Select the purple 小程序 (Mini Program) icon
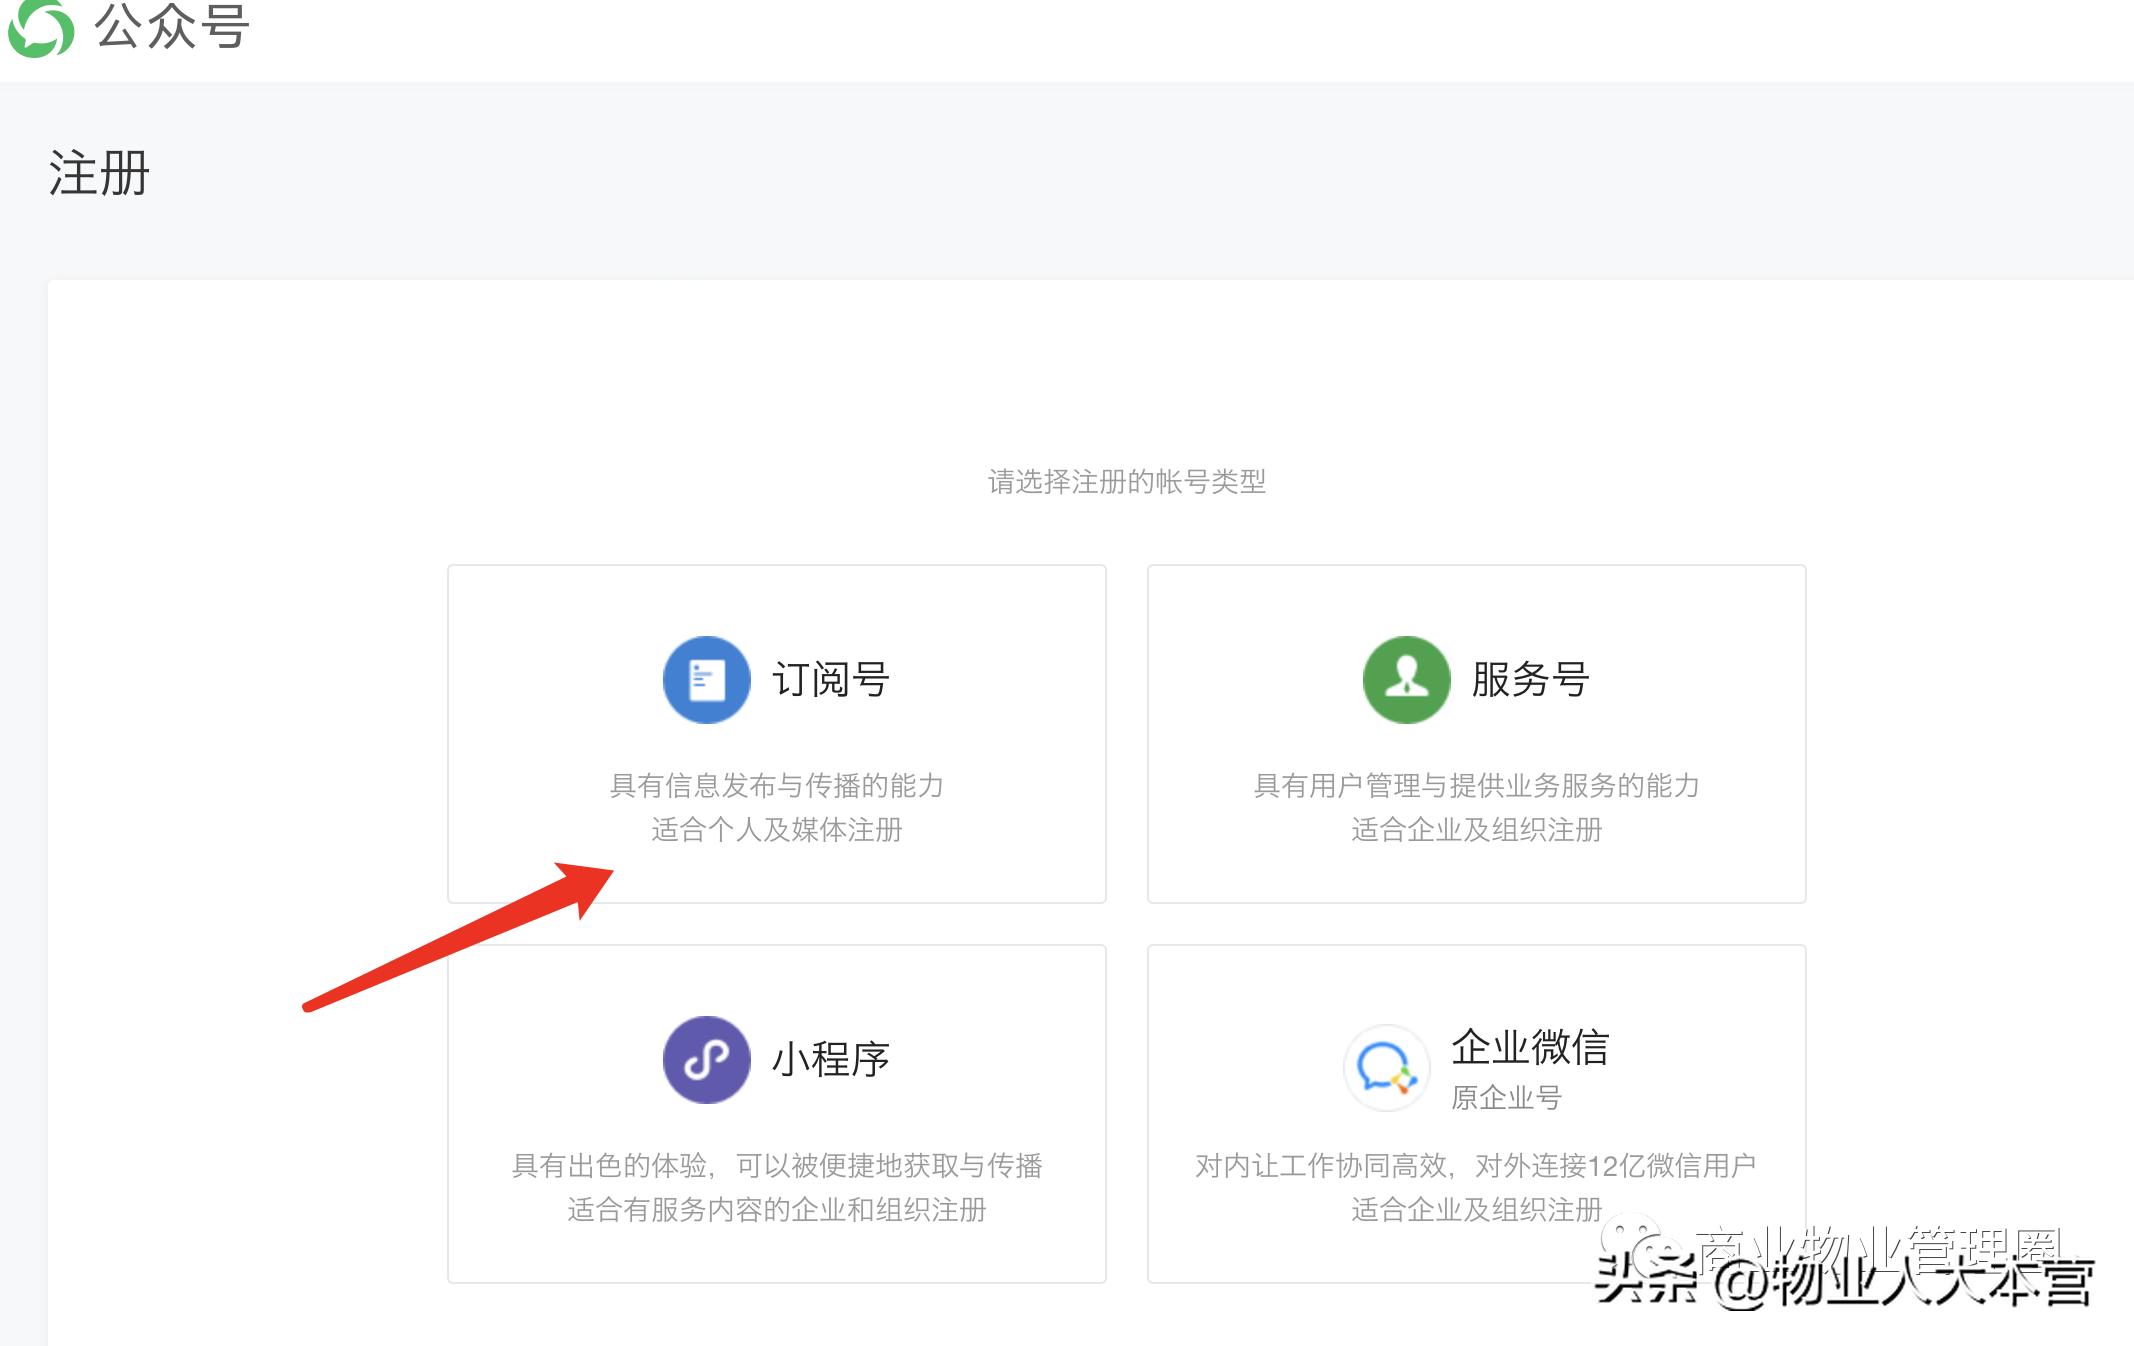This screenshot has height=1346, width=2134. (x=706, y=1060)
